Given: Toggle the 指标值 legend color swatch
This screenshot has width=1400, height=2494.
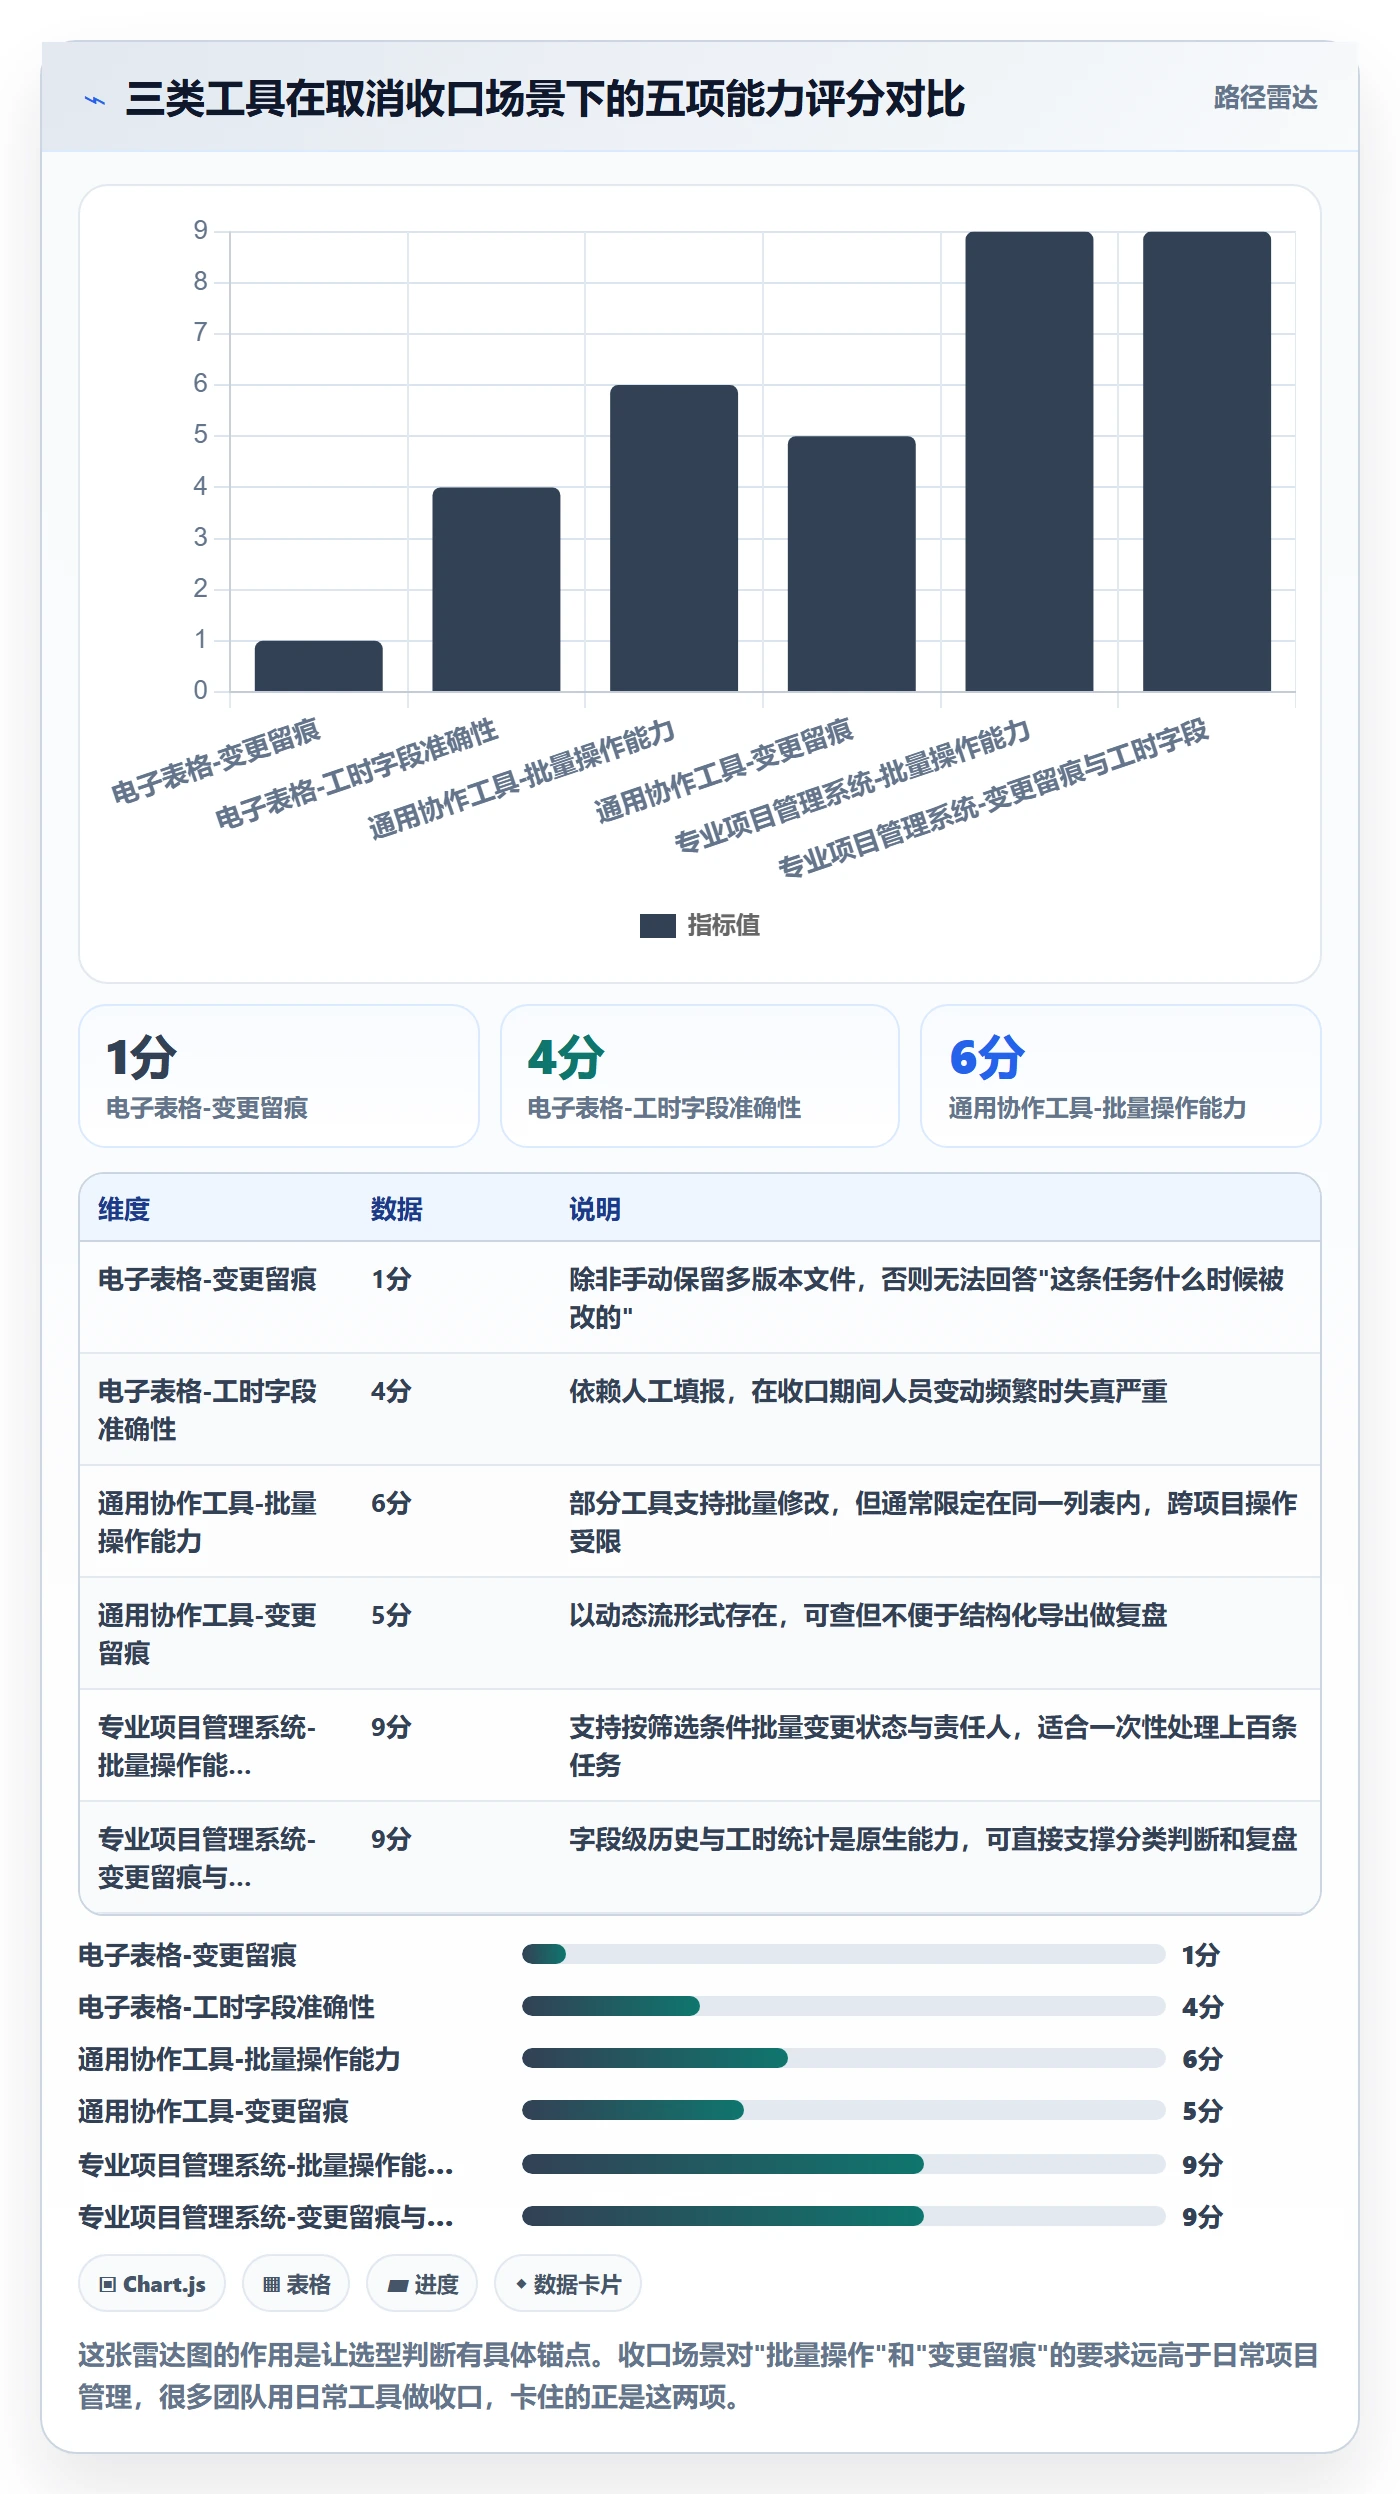Looking at the screenshot, I should 658,926.
